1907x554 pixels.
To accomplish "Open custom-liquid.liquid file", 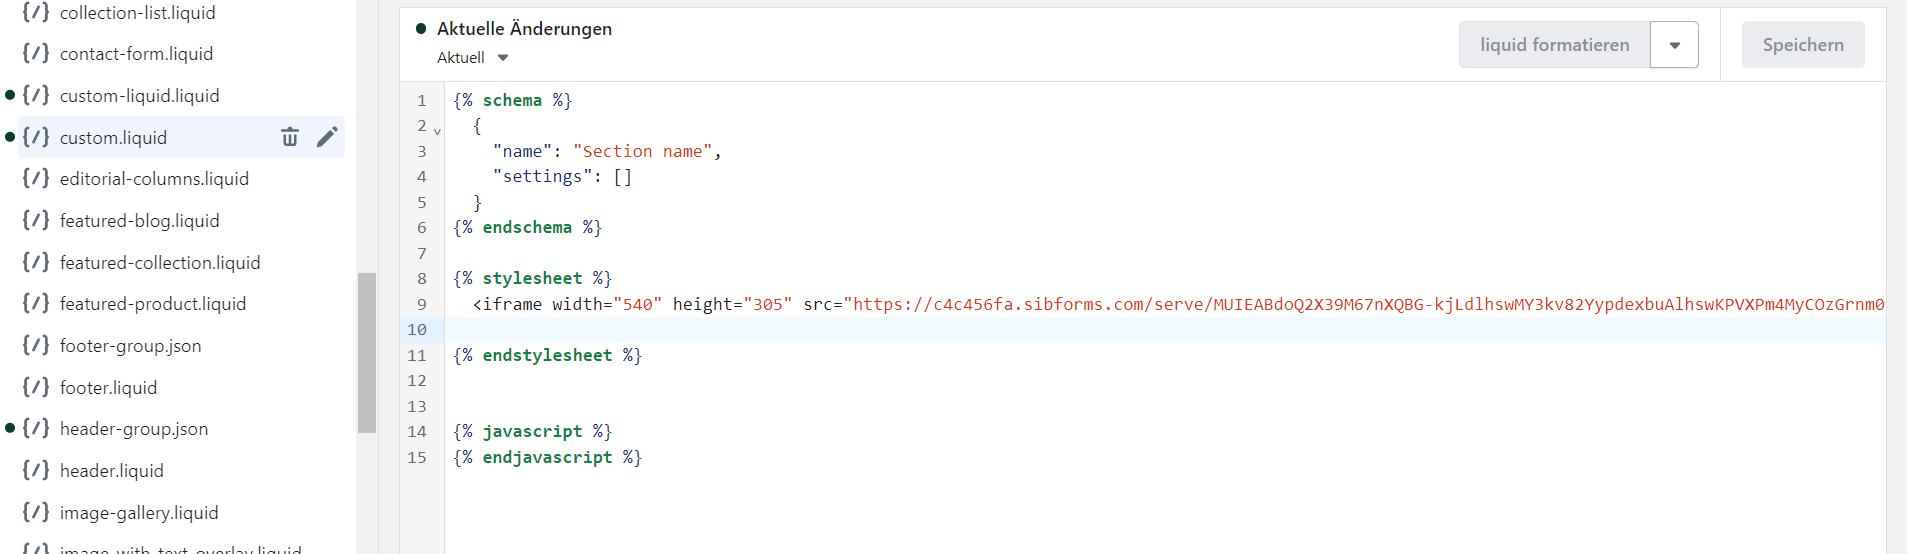I will [x=139, y=96].
